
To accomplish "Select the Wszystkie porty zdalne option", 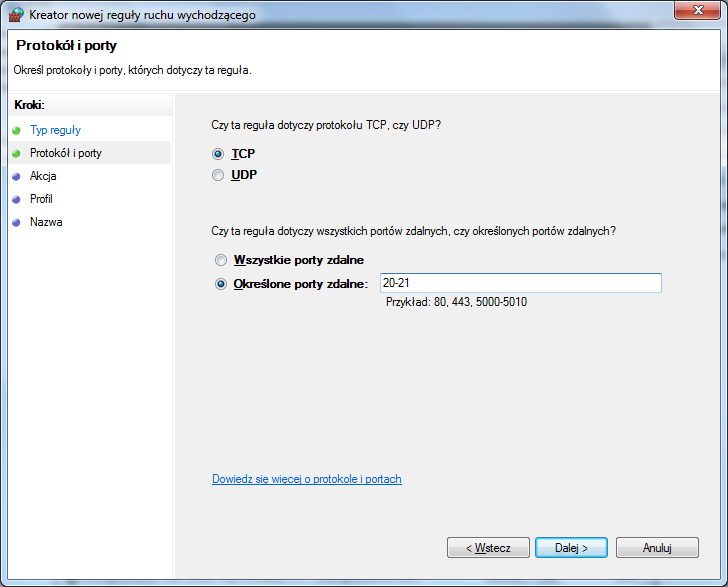I will click(221, 260).
